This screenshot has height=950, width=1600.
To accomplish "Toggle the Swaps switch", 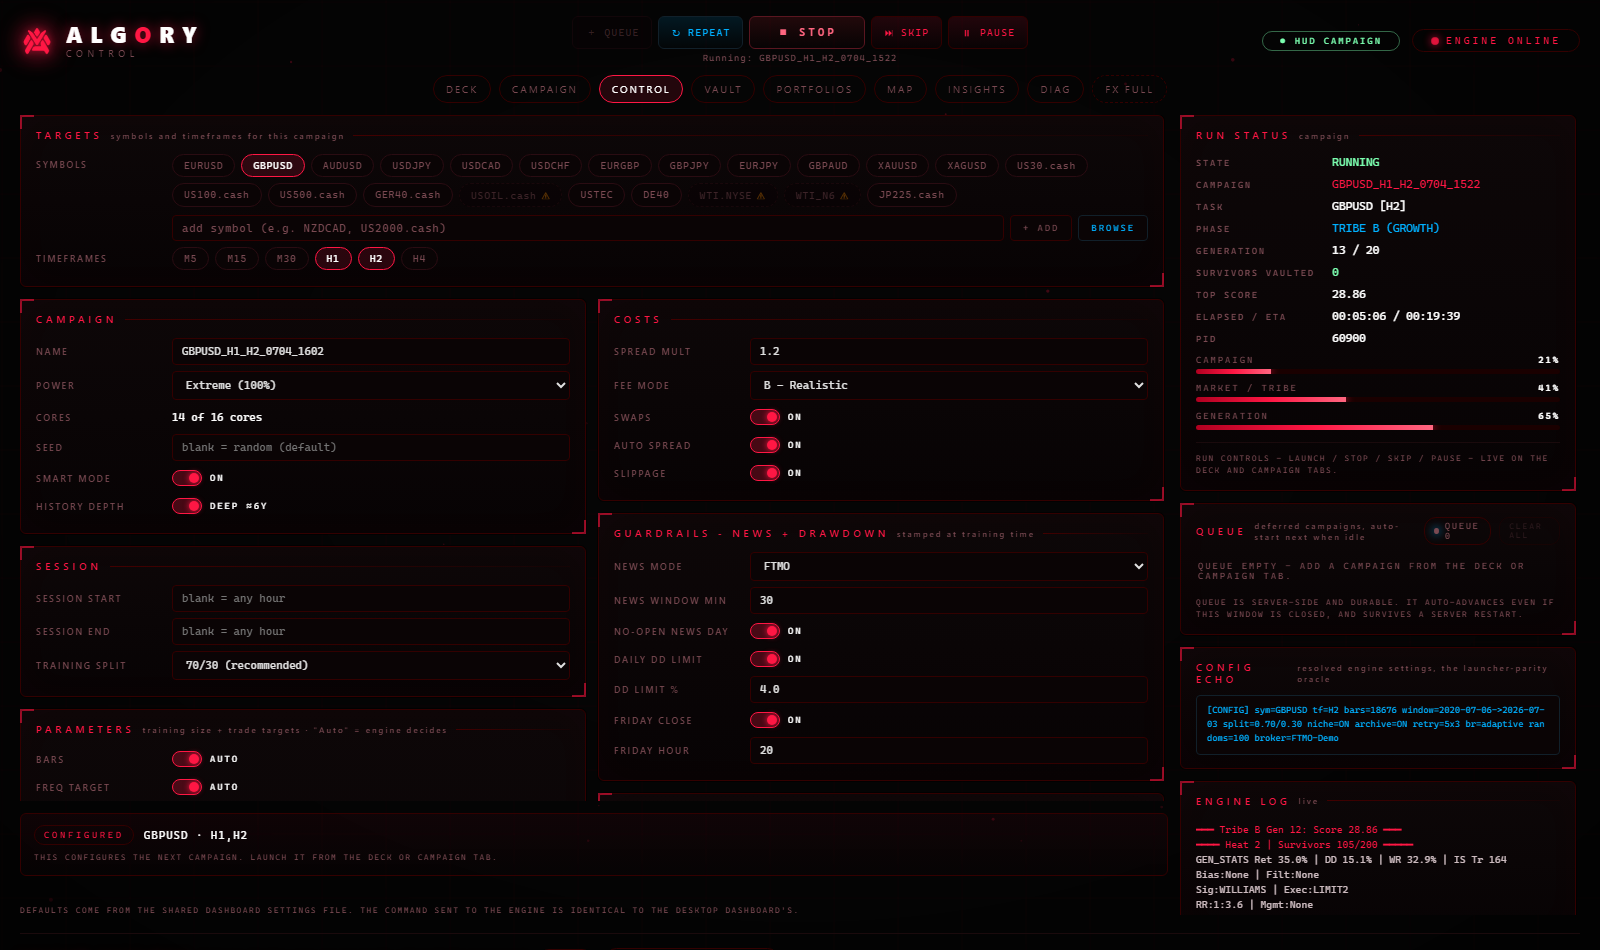I will click(765, 417).
